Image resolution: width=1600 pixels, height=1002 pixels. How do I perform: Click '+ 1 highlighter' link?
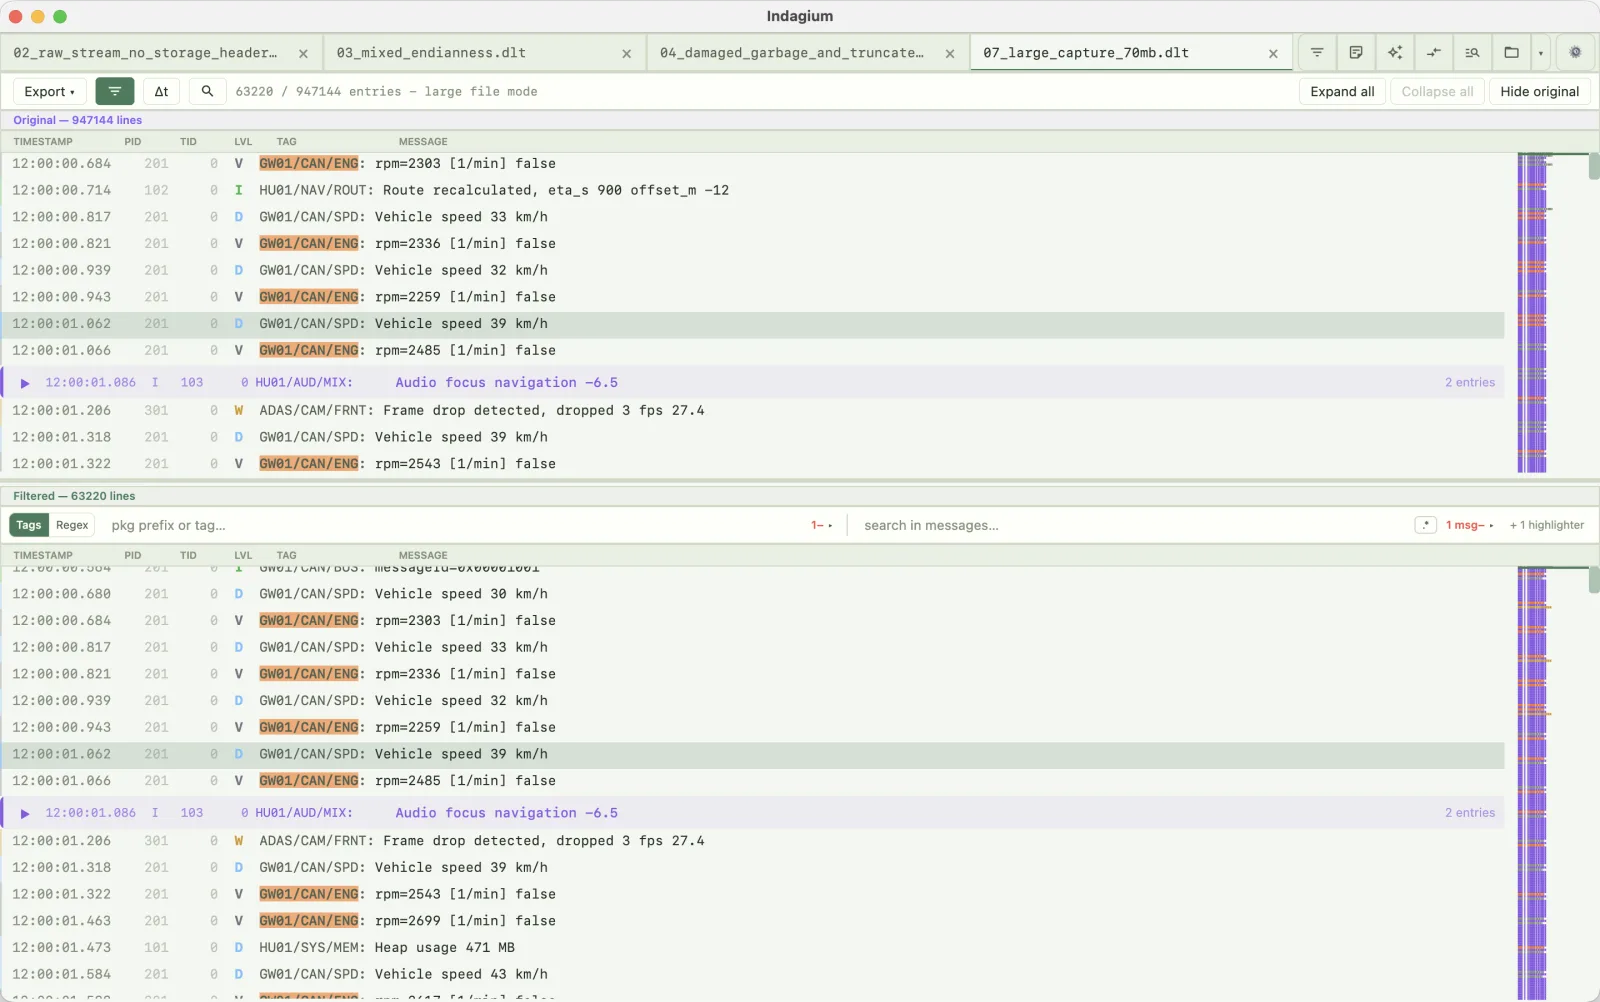click(1546, 525)
